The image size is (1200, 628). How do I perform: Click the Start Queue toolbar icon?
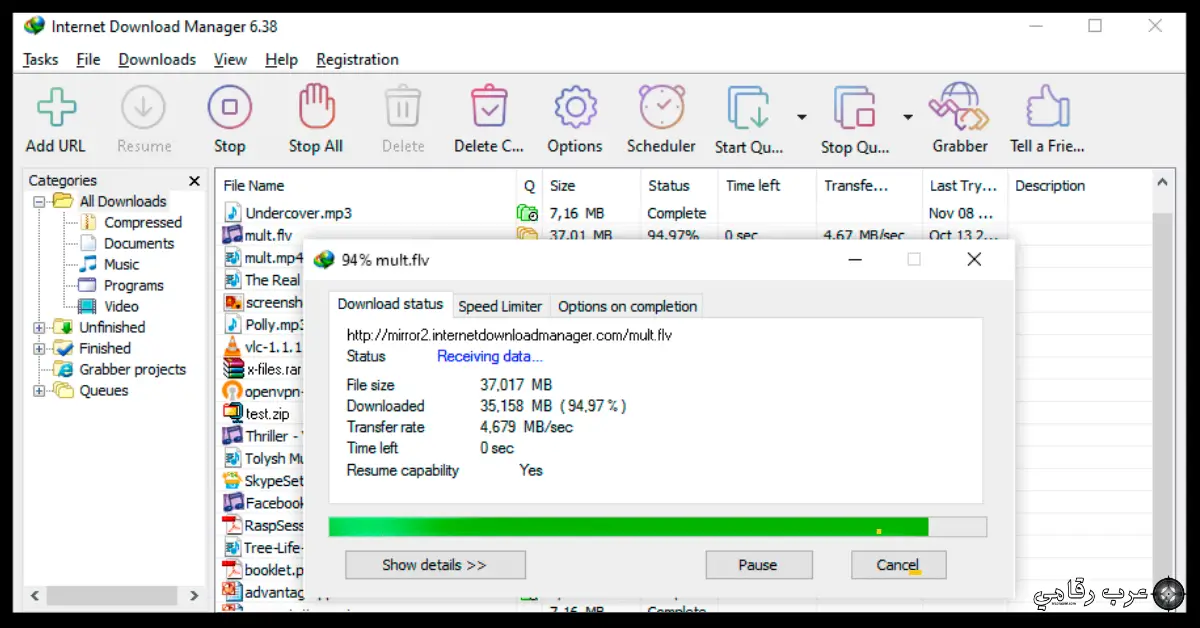[x=748, y=107]
